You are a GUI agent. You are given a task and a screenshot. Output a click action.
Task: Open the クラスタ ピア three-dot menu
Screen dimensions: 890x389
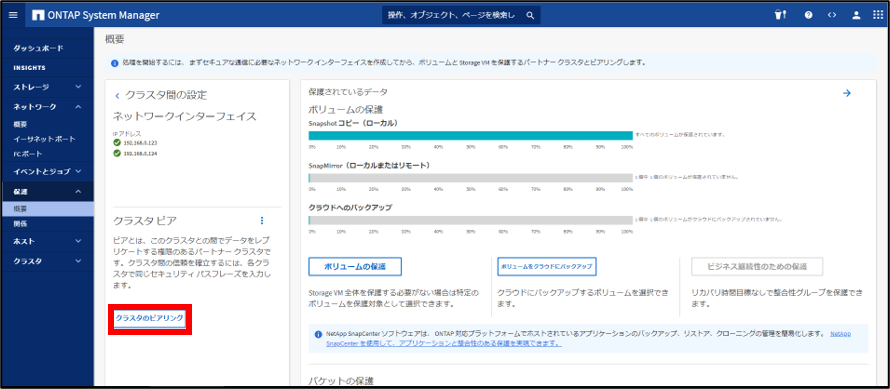pos(262,220)
